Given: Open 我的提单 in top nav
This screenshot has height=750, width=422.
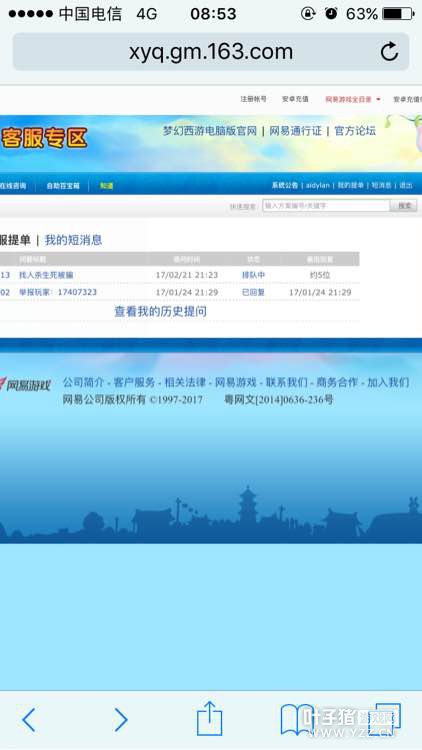Looking at the screenshot, I should [350, 185].
